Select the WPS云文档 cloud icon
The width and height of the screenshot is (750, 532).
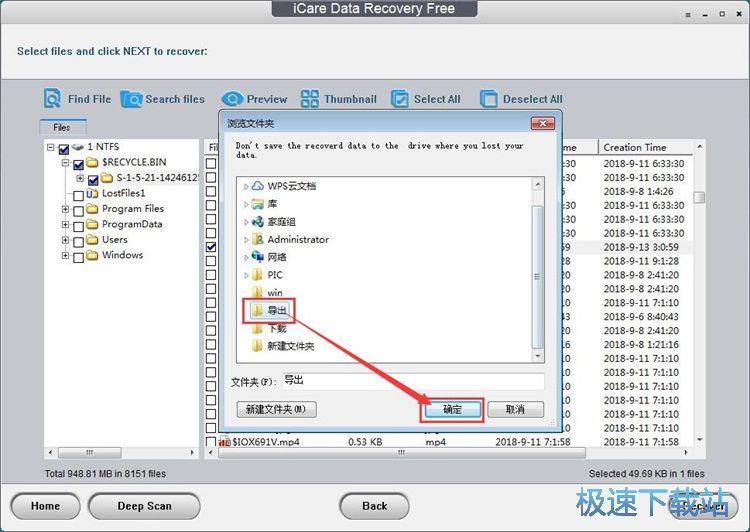tap(257, 186)
